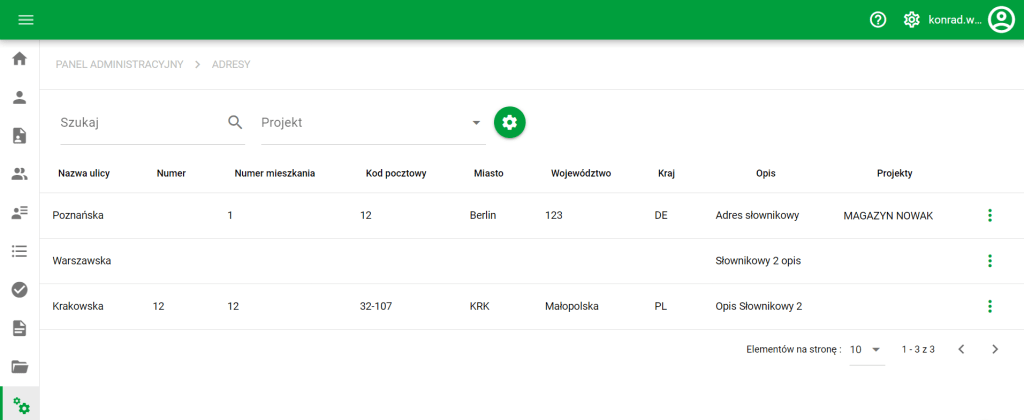This screenshot has width=1024, height=420.
Task: Sort by Nazwa ulicy column header
Action: tap(84, 173)
